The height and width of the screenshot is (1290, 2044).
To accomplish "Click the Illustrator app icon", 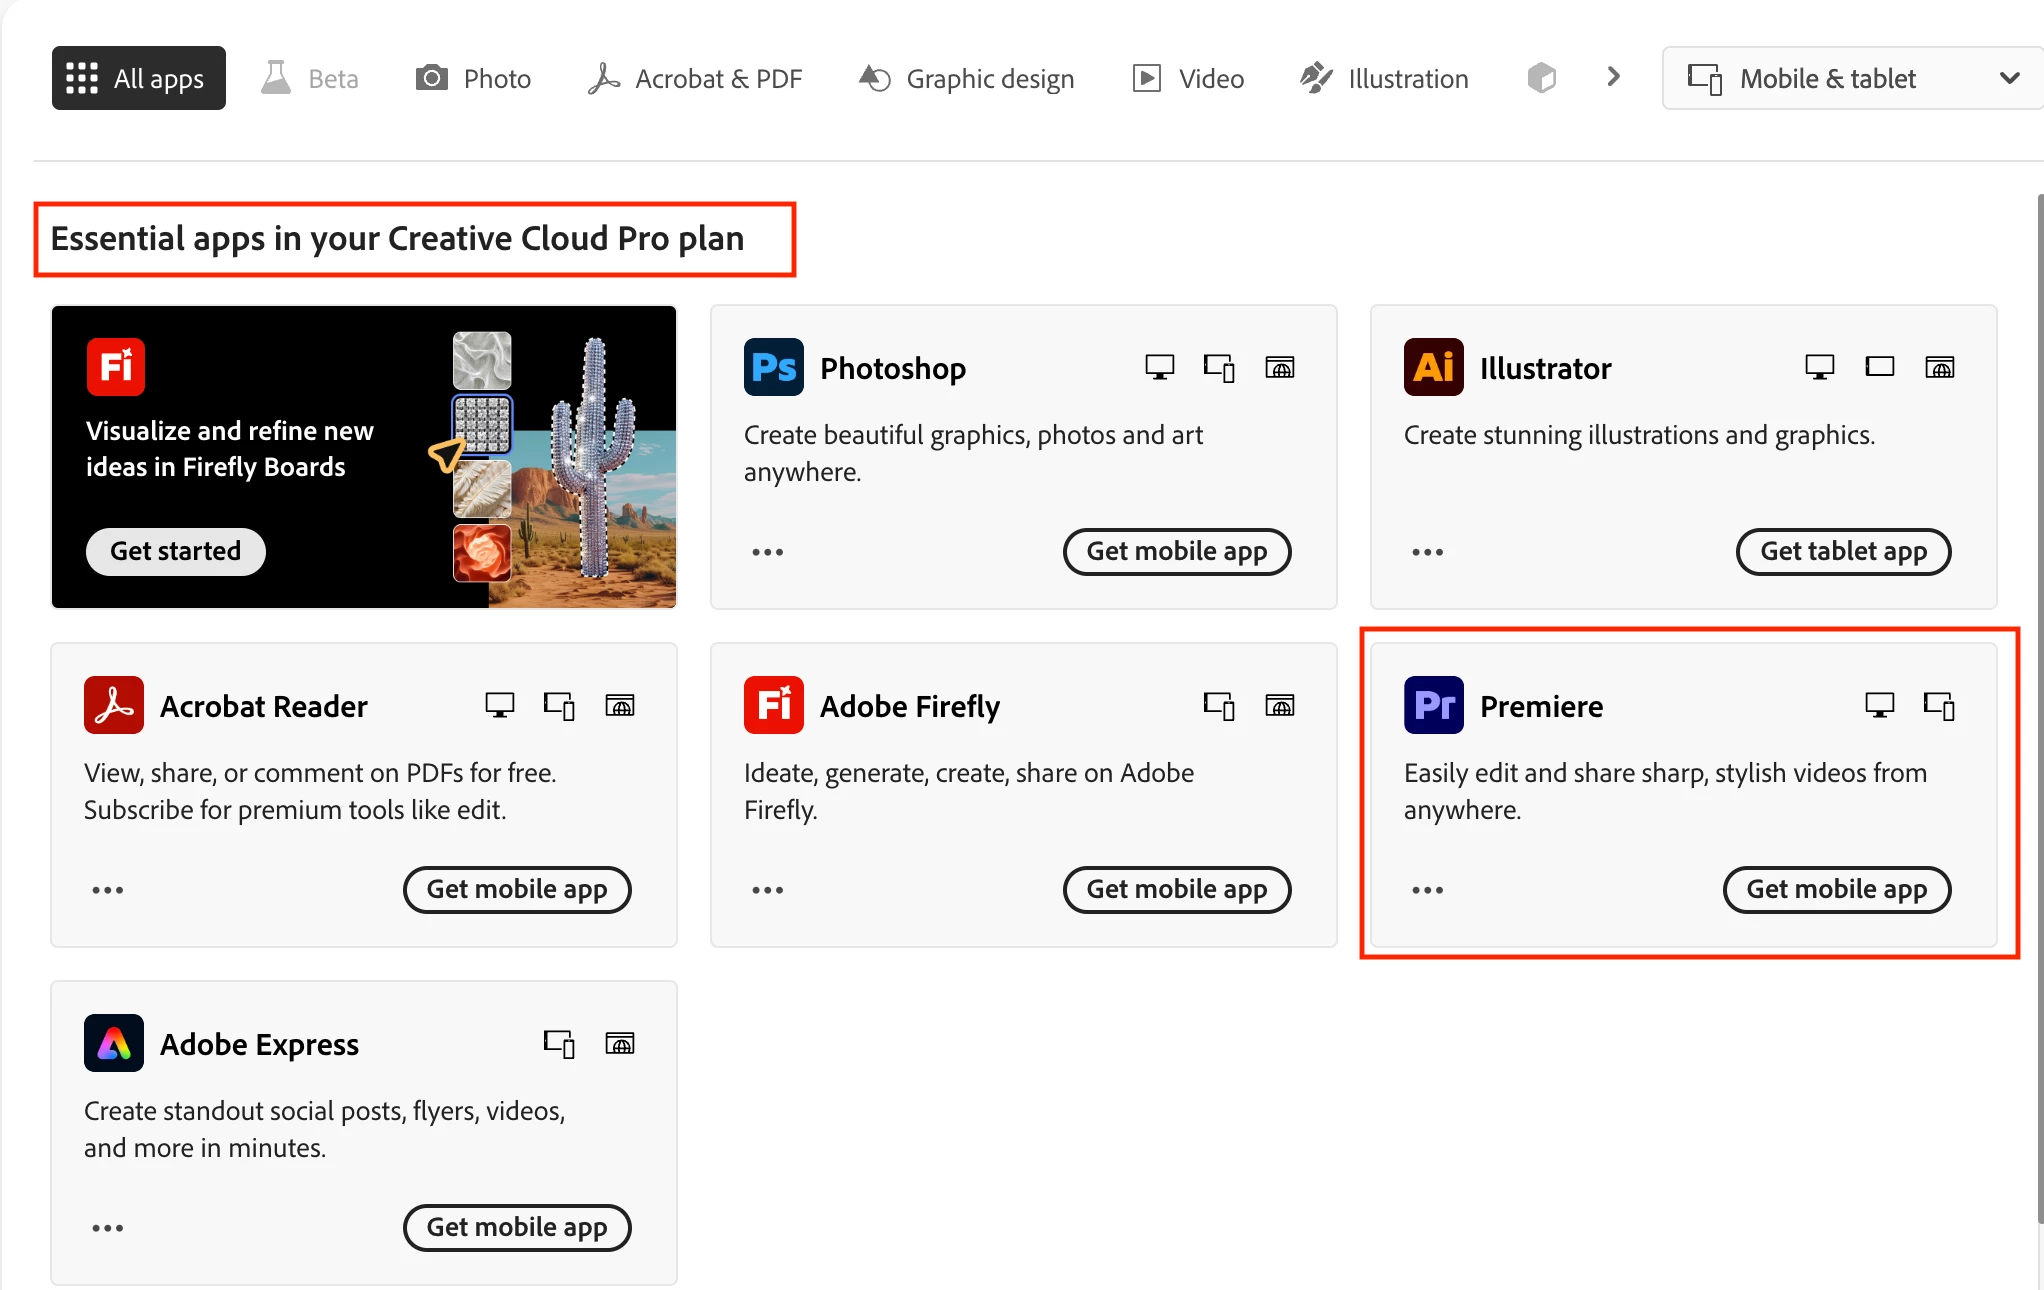I will [1433, 367].
